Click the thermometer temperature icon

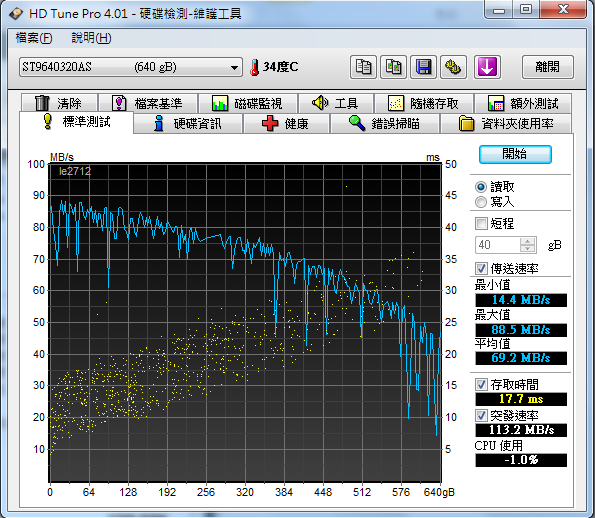coord(254,68)
